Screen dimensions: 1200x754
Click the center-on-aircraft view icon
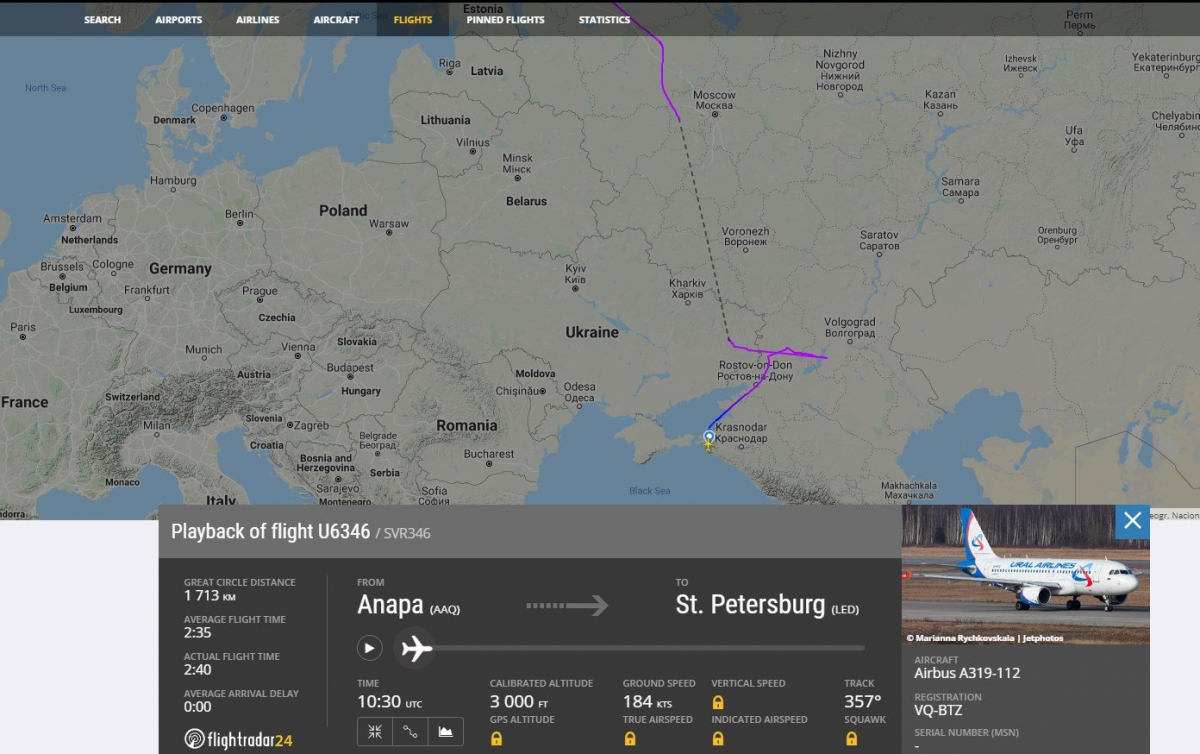point(374,731)
